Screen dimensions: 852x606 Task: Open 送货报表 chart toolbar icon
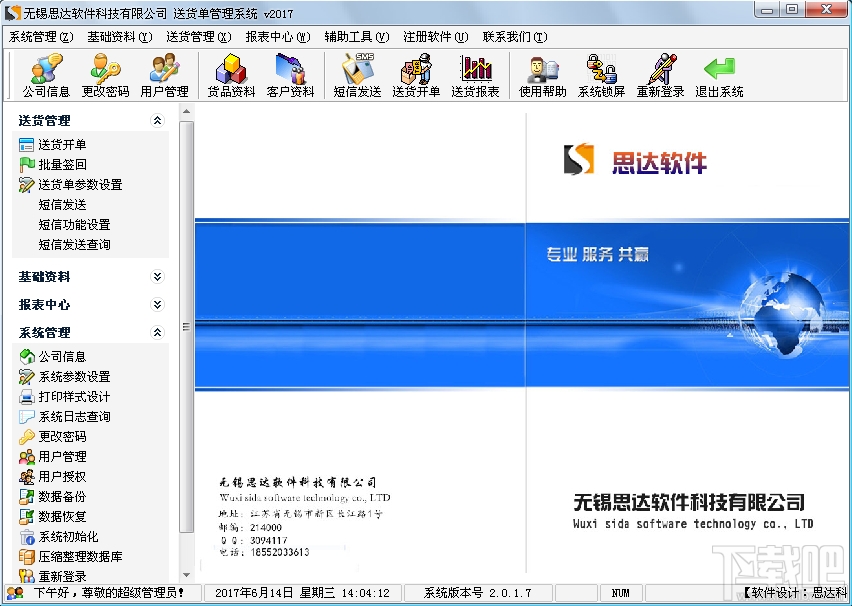pos(475,76)
